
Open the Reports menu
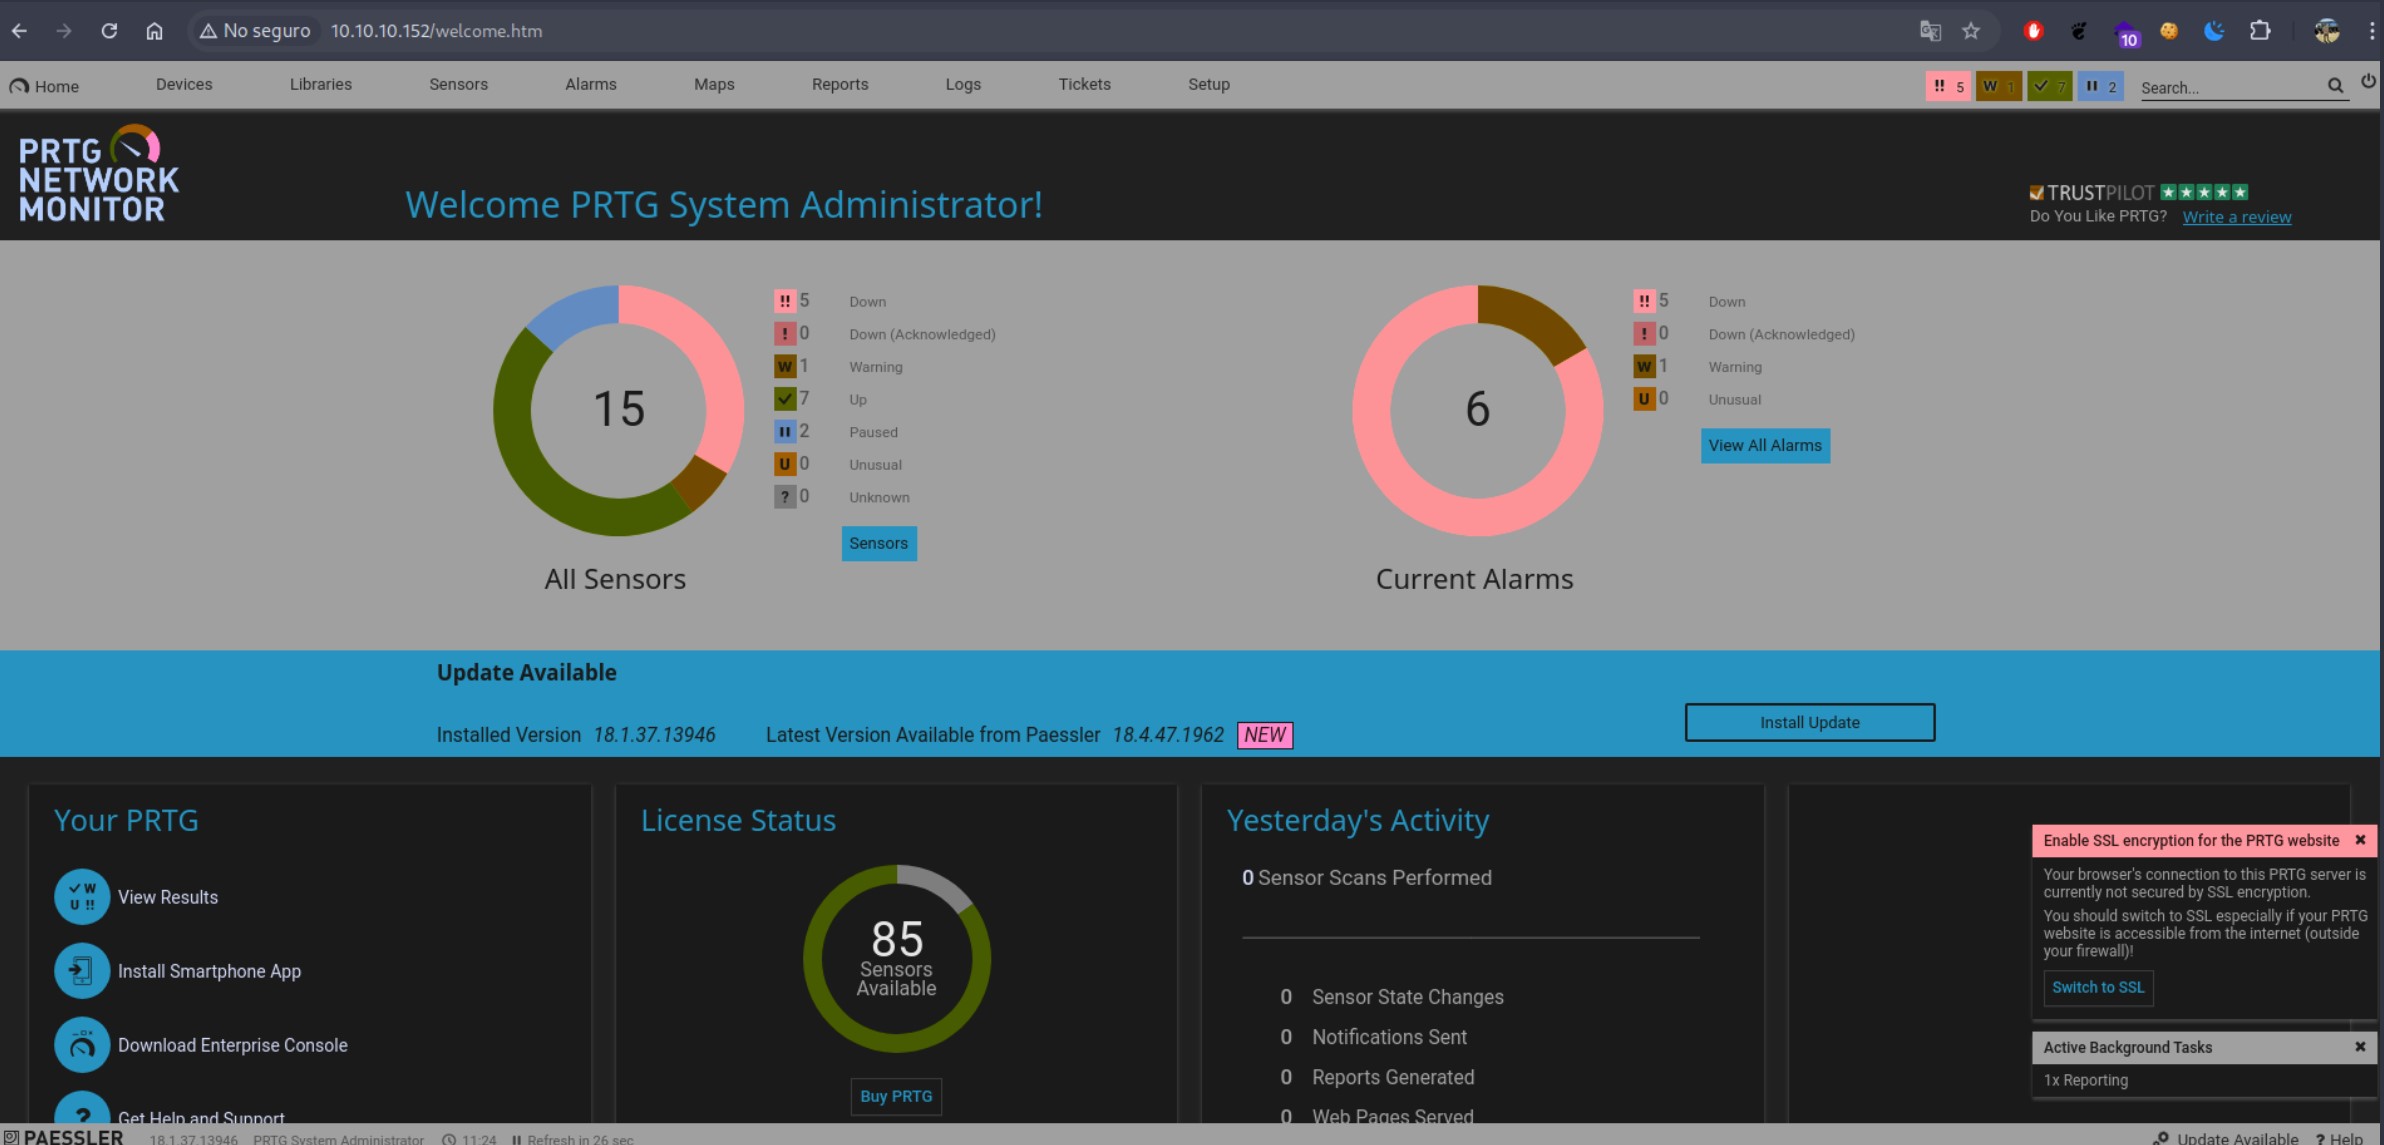pos(840,84)
